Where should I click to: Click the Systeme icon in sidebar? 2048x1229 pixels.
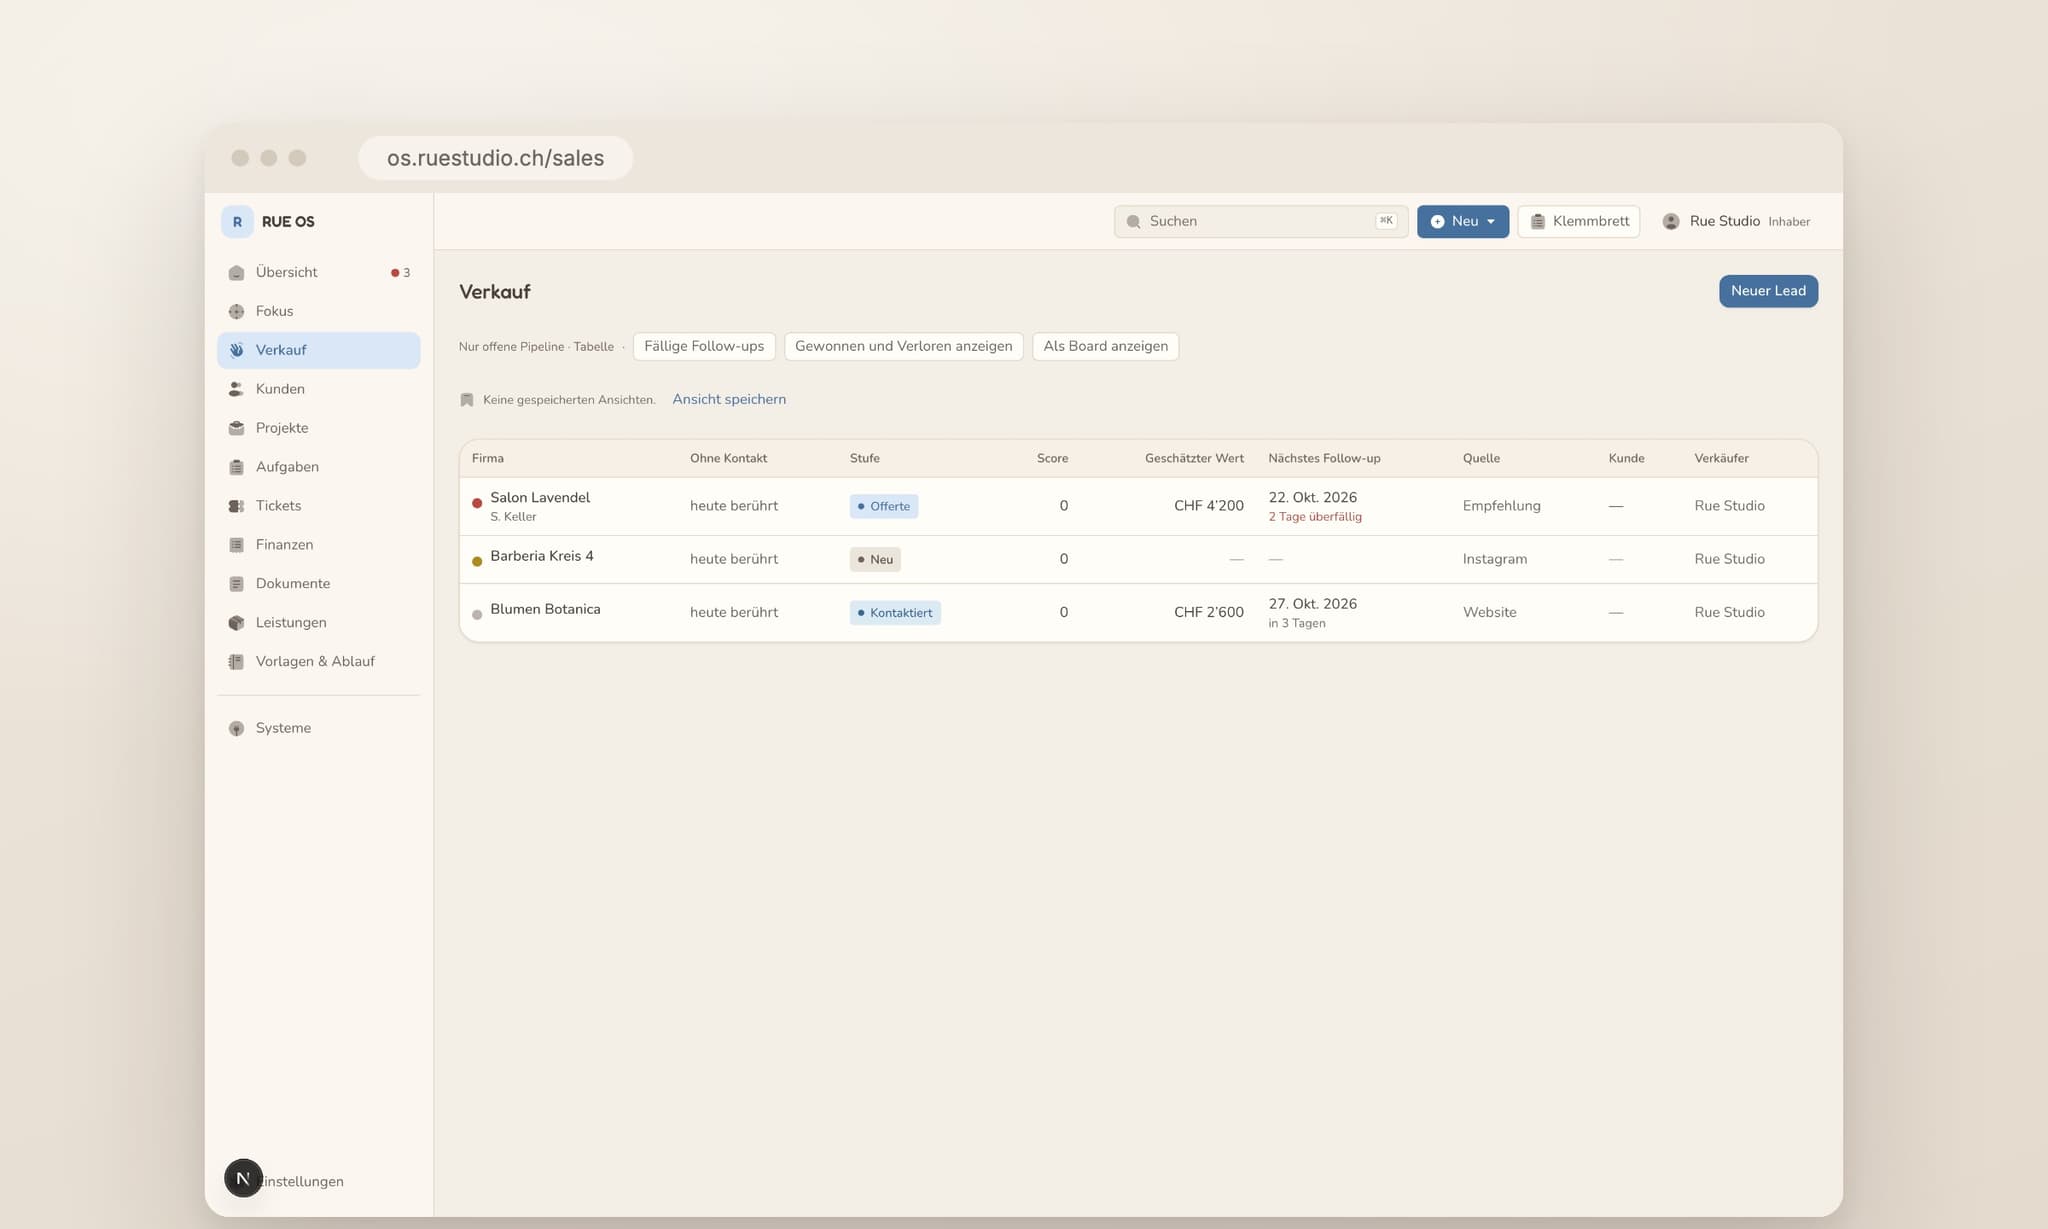(236, 729)
